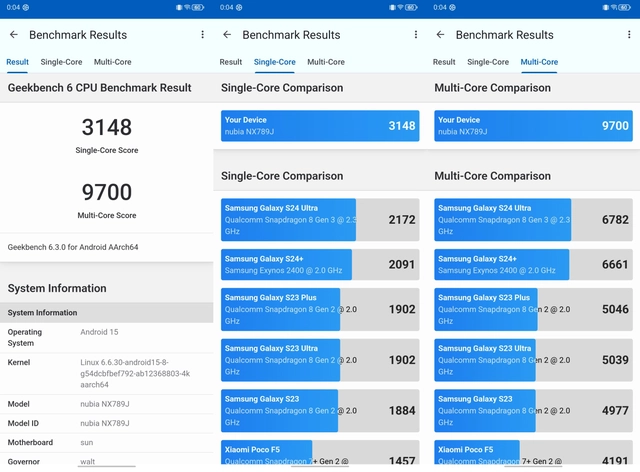
Task: Select the Multi-Core tab on the middle screen
Action: tap(326, 62)
